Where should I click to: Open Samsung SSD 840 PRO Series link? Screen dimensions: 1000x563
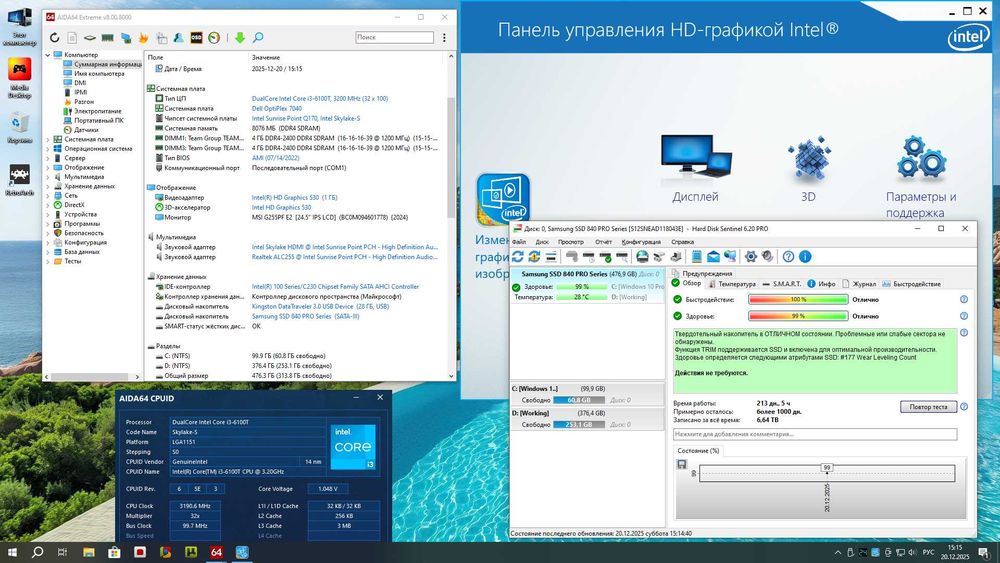click(305, 316)
